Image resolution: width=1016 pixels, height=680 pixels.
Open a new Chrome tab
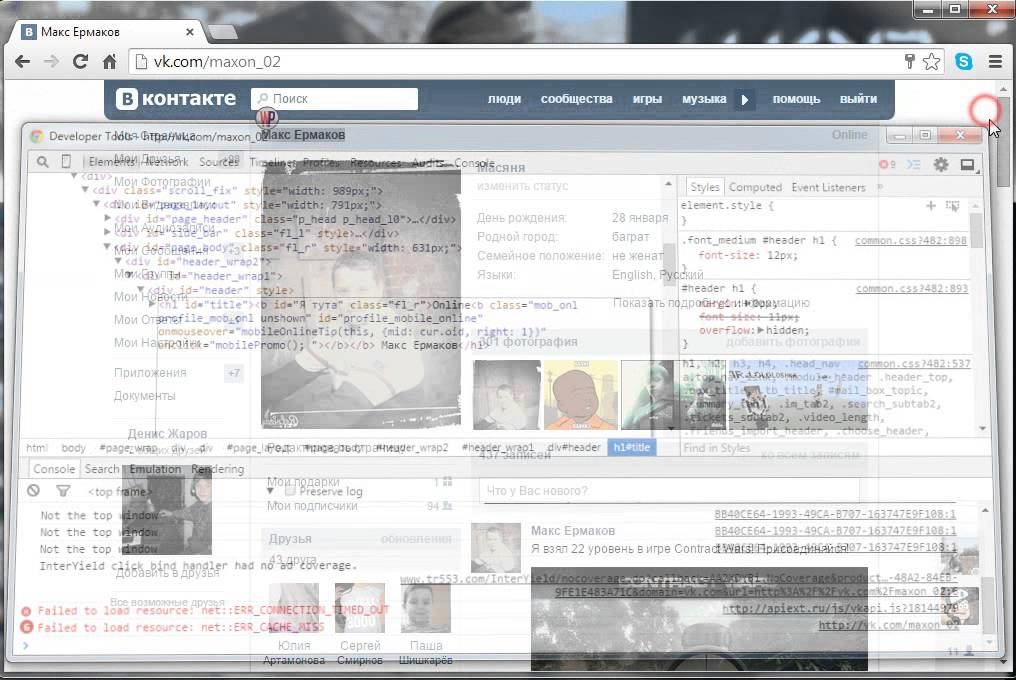pos(222,32)
